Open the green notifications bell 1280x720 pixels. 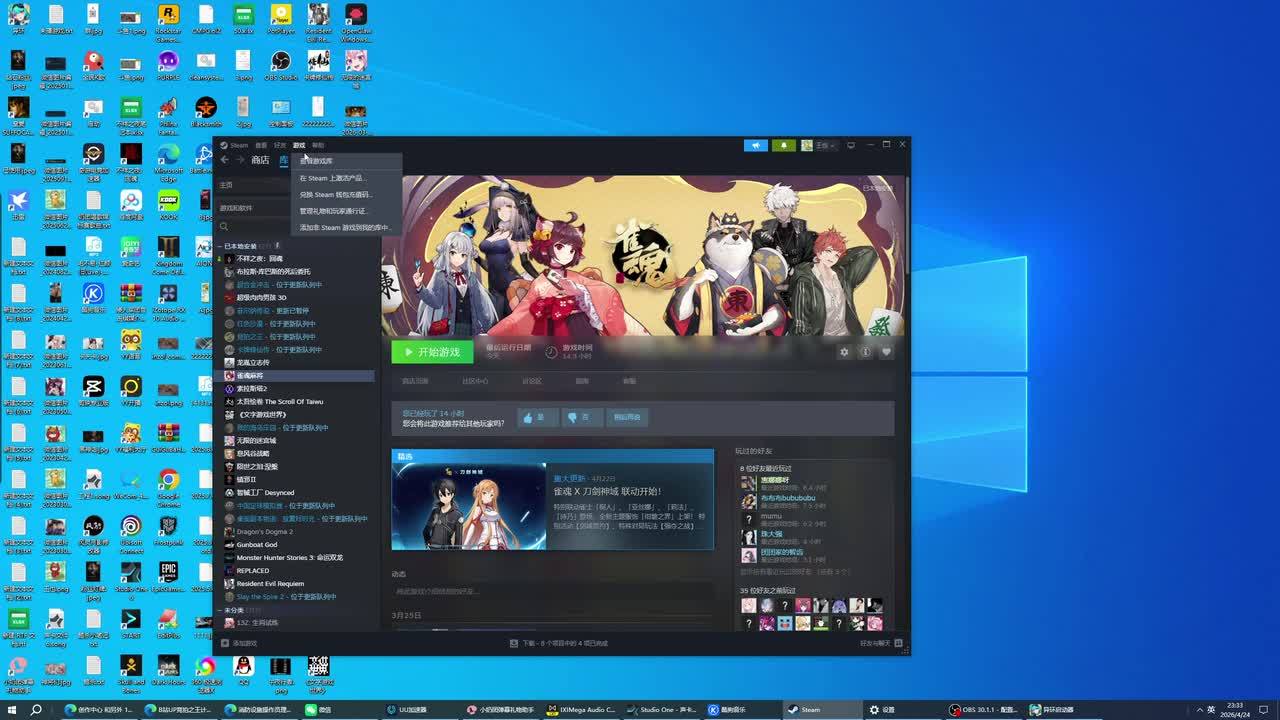[784, 145]
